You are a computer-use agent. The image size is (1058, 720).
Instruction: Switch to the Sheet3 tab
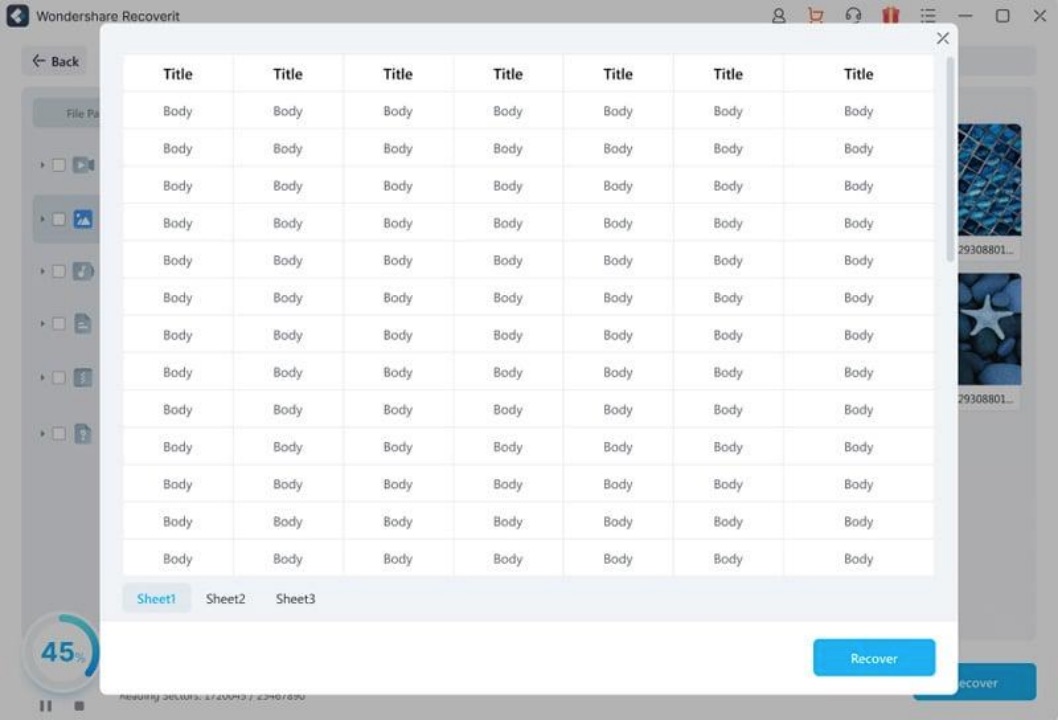295,598
